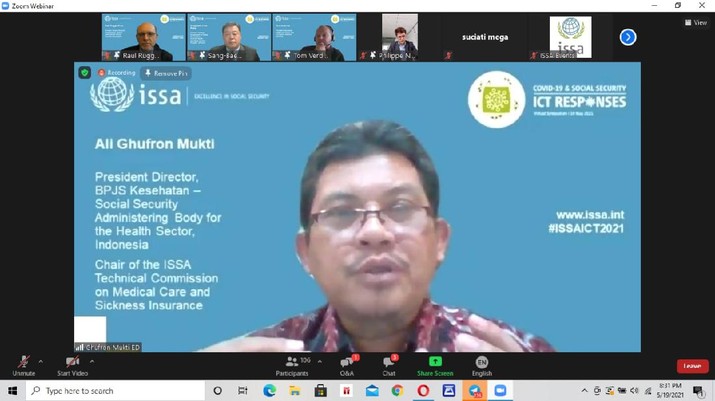Launch Google Chrome from the taskbar
Viewport: 715px width, 401px height.
pyautogui.click(x=398, y=391)
